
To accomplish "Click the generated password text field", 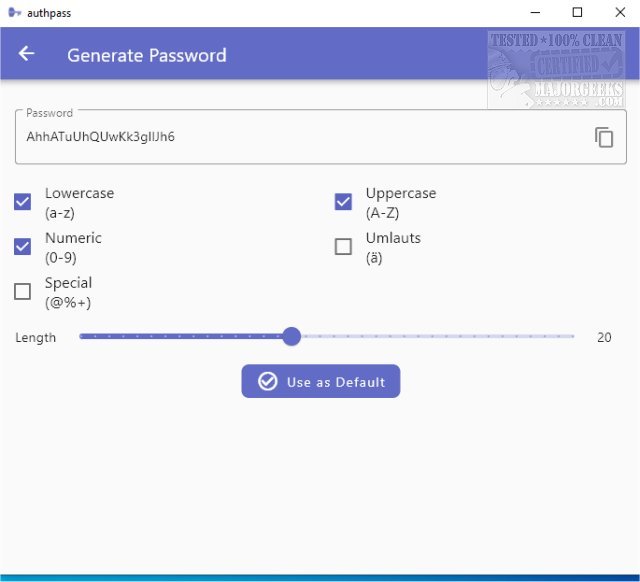I will pyautogui.click(x=300, y=137).
